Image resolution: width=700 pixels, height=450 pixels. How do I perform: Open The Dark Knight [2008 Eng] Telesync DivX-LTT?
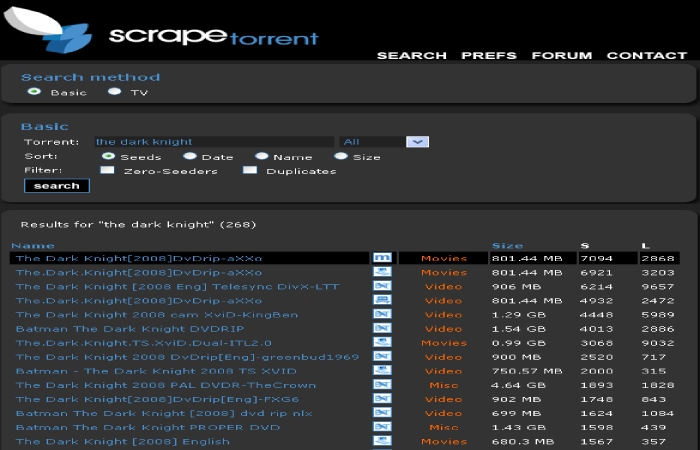[x=177, y=287]
